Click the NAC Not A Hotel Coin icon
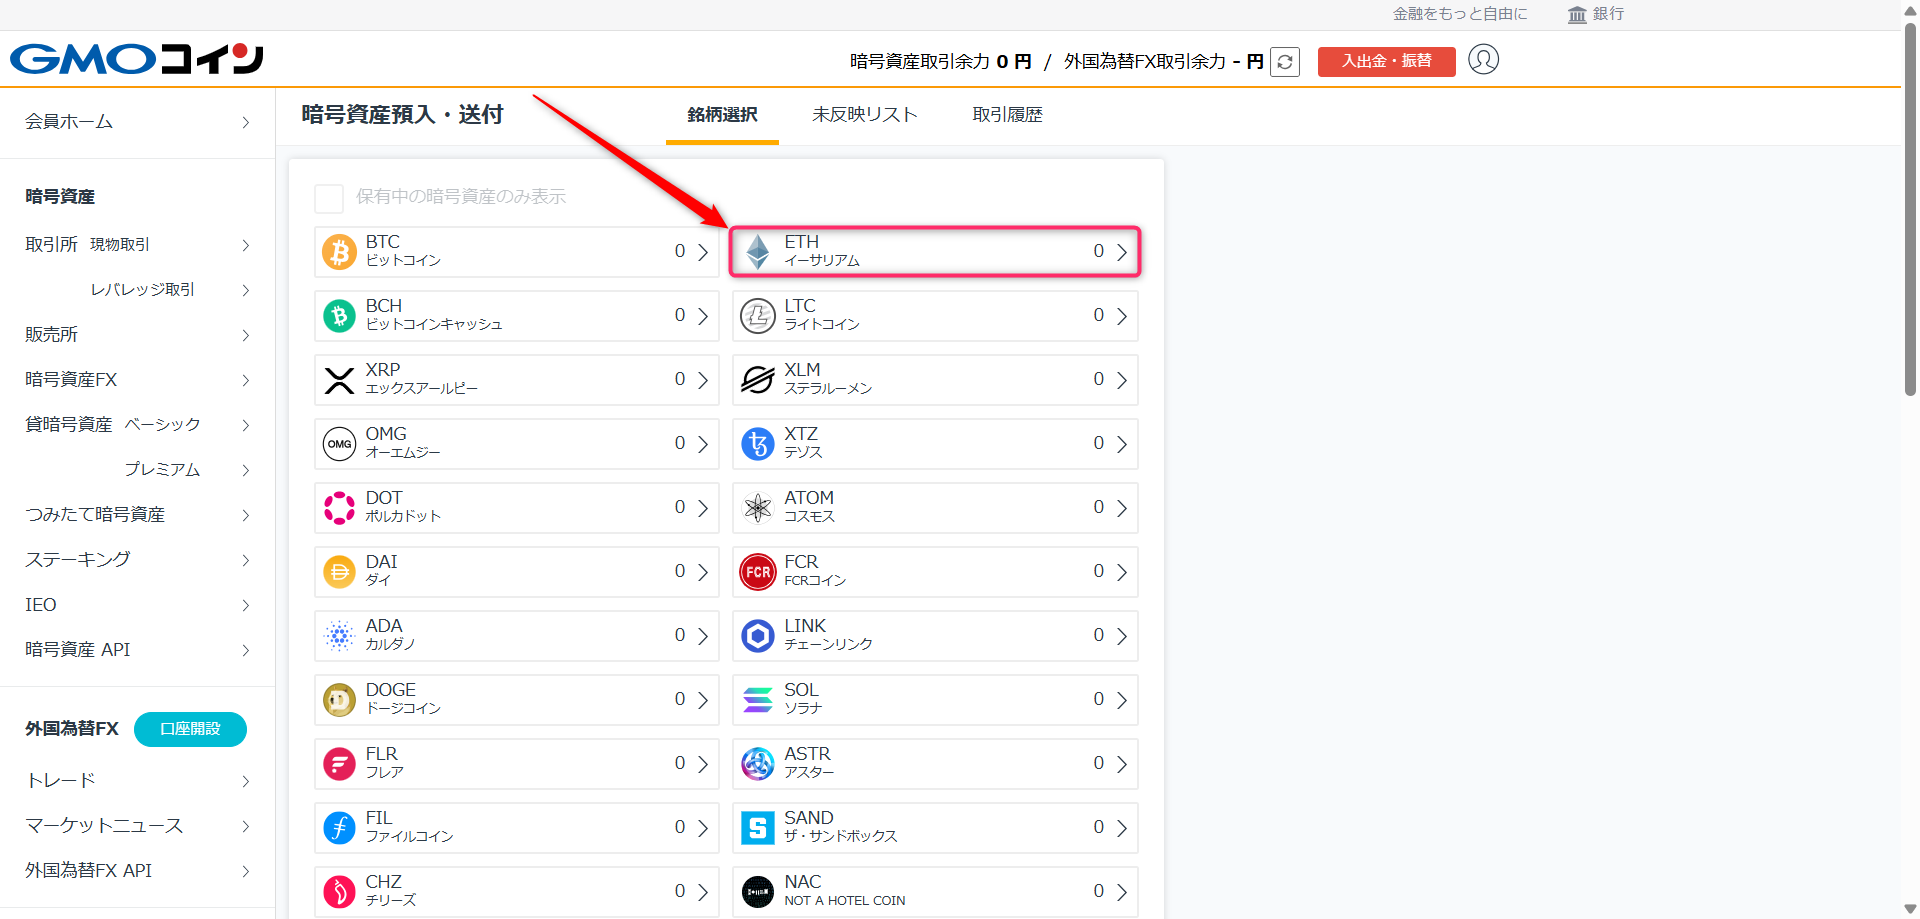 click(x=758, y=892)
